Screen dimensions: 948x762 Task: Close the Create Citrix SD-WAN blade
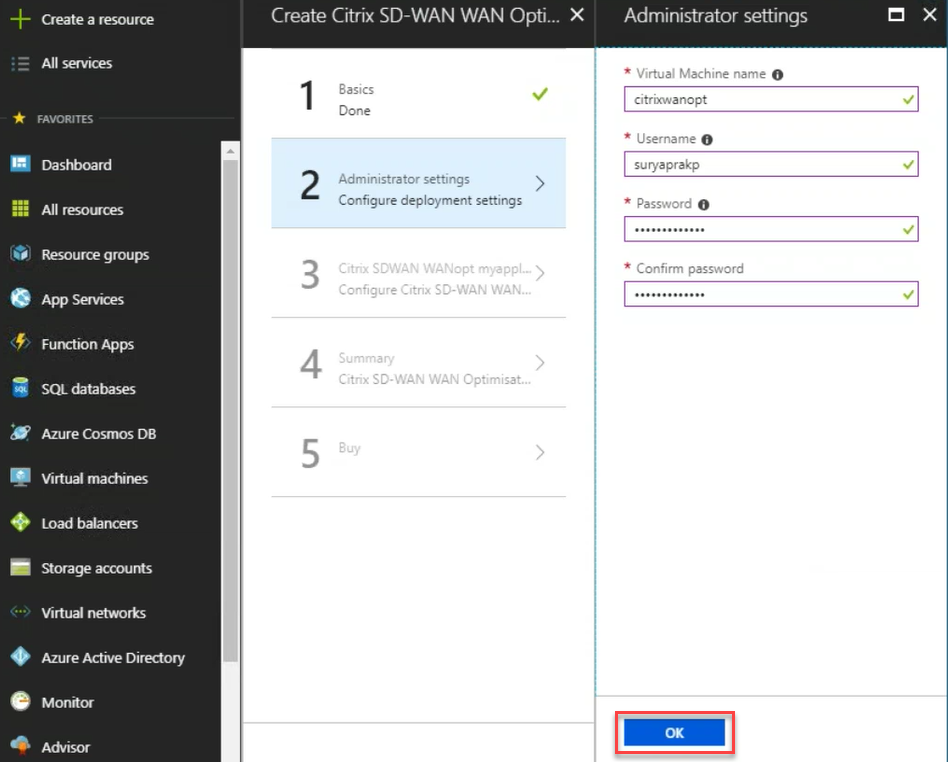coord(577,15)
